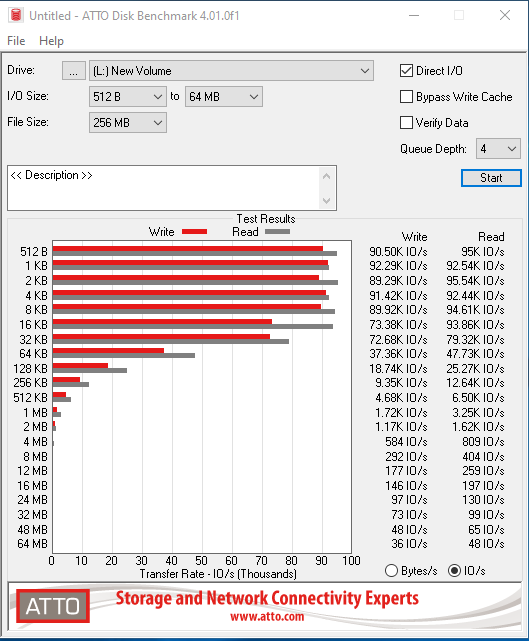Enable the Verify Data checkbox
This screenshot has width=529, height=641.
(406, 123)
